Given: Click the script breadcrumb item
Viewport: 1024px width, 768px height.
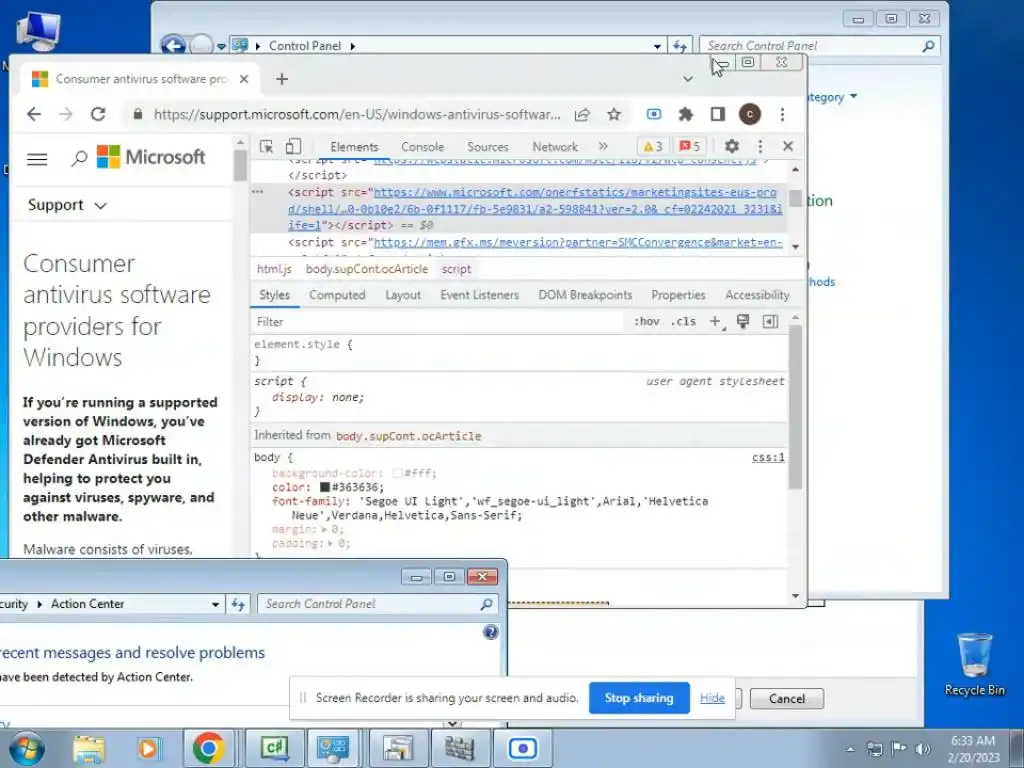Looking at the screenshot, I should tap(456, 269).
